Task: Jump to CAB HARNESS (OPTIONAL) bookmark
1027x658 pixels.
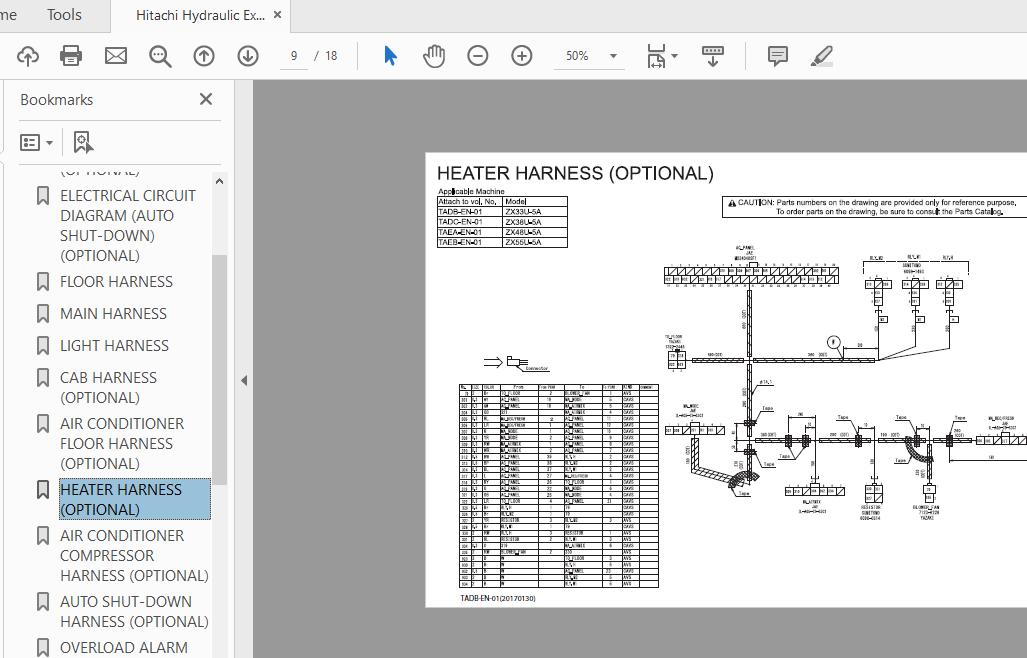Action: (x=108, y=387)
